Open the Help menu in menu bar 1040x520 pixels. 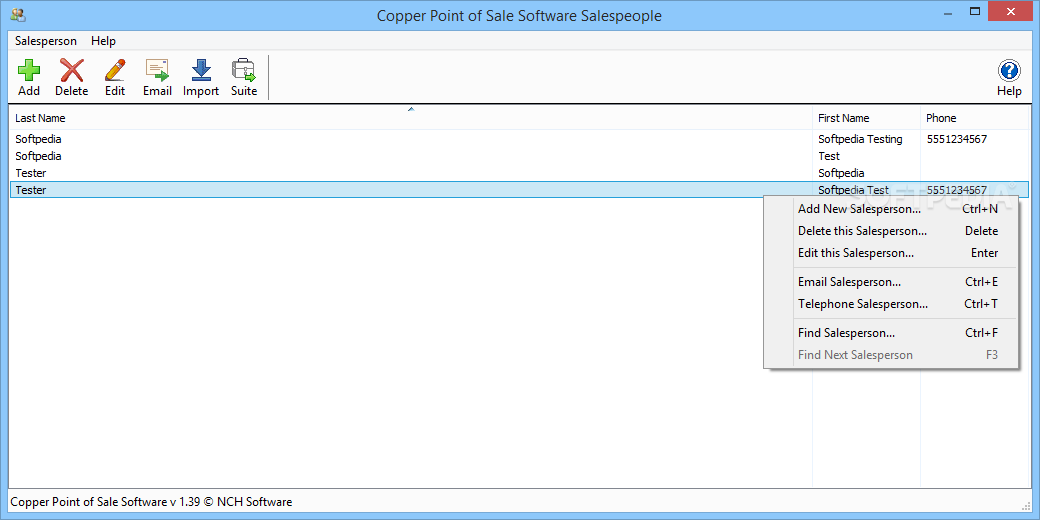pos(103,41)
